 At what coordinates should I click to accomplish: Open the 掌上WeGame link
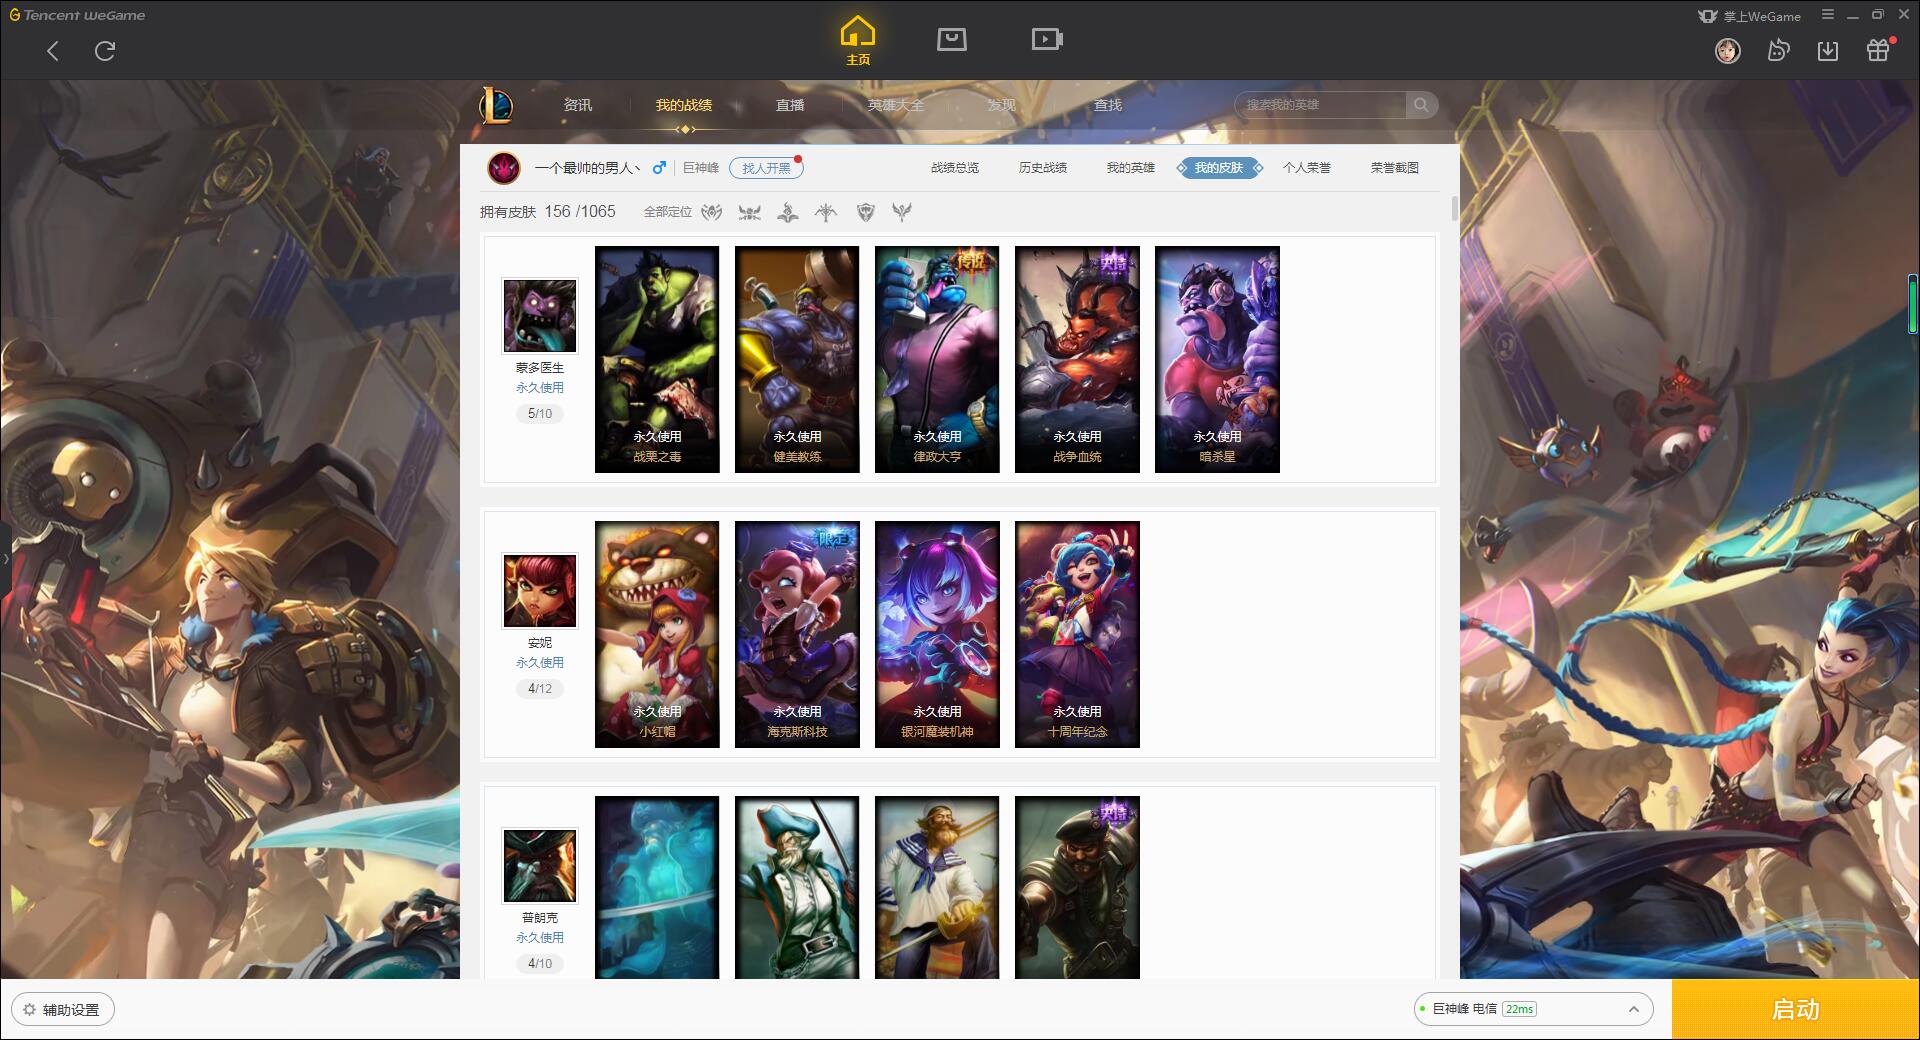coord(1750,16)
